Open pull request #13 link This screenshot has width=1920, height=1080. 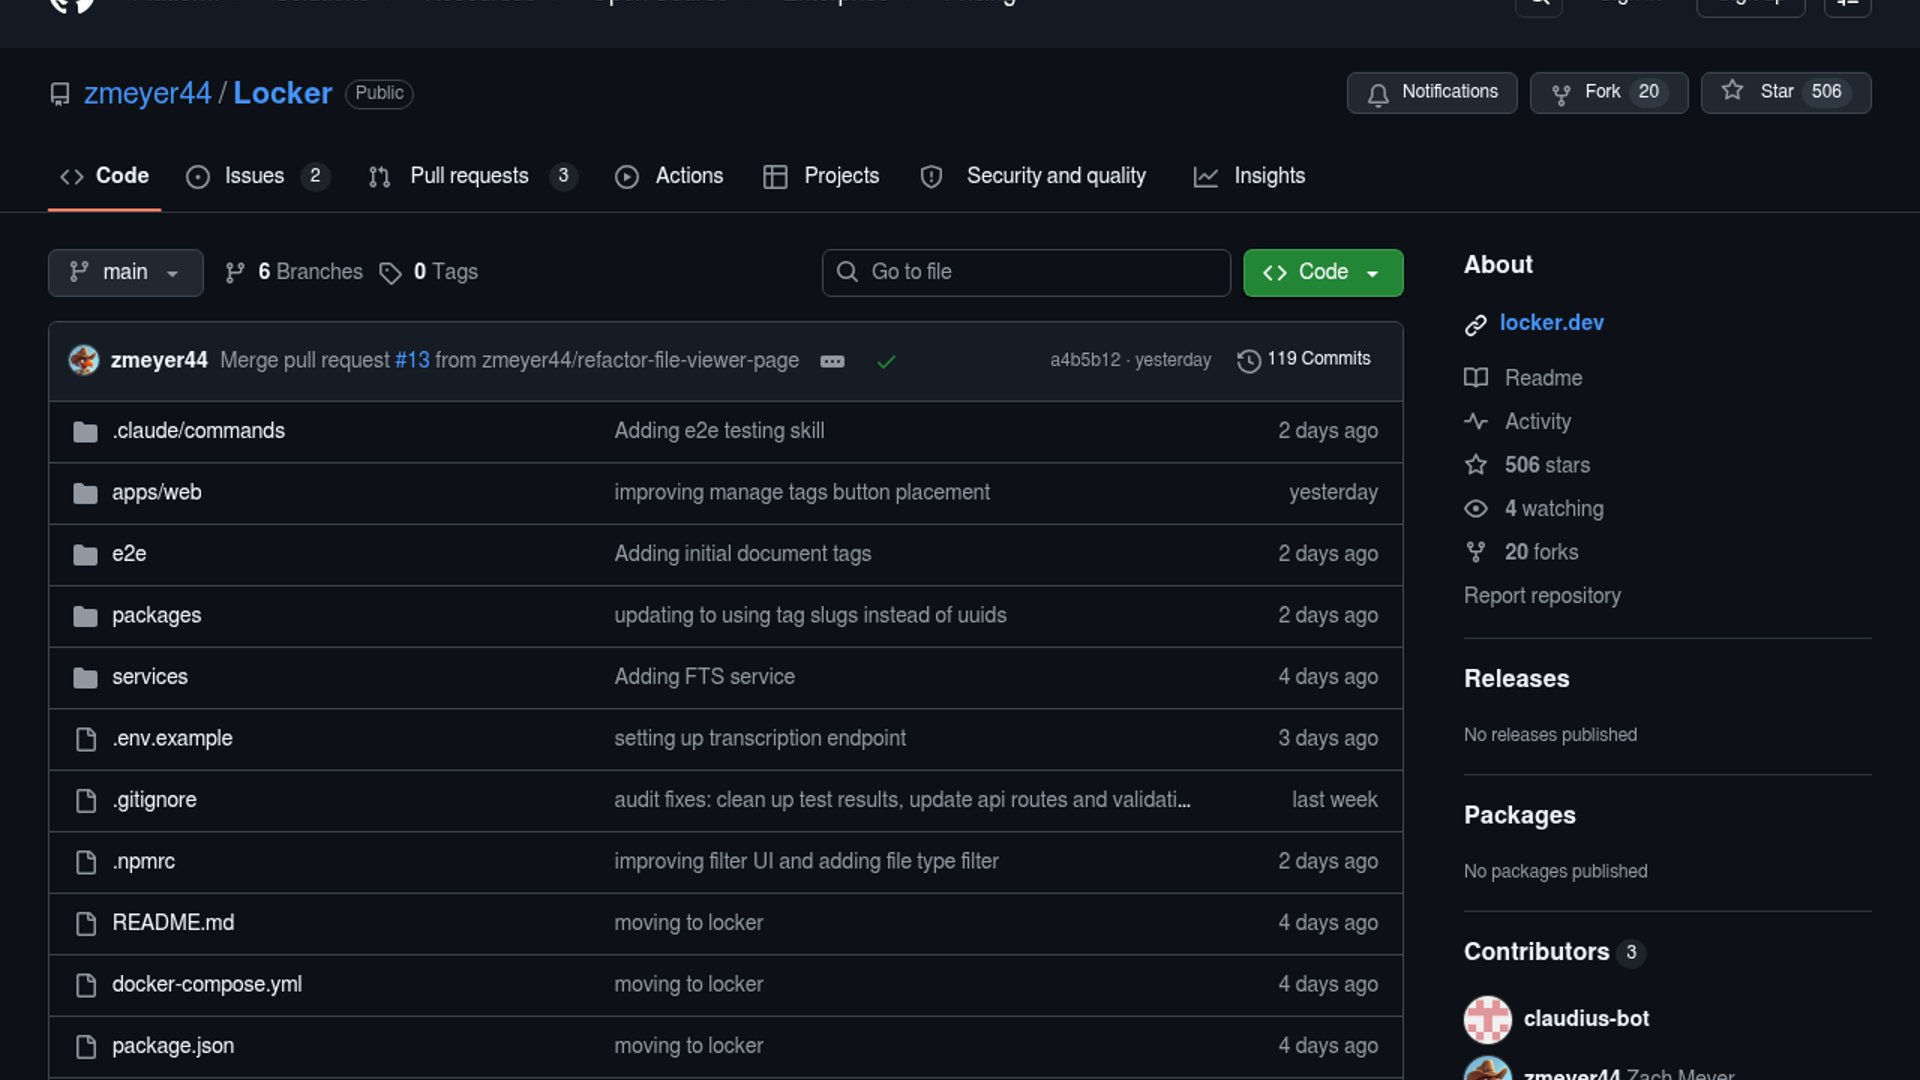(x=412, y=360)
